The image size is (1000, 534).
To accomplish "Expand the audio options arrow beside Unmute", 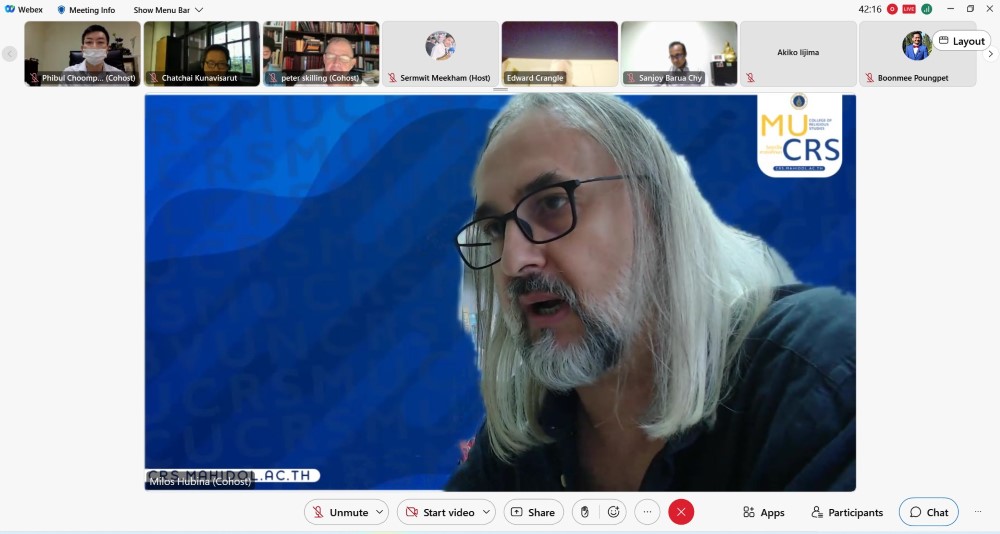I will coord(380,512).
